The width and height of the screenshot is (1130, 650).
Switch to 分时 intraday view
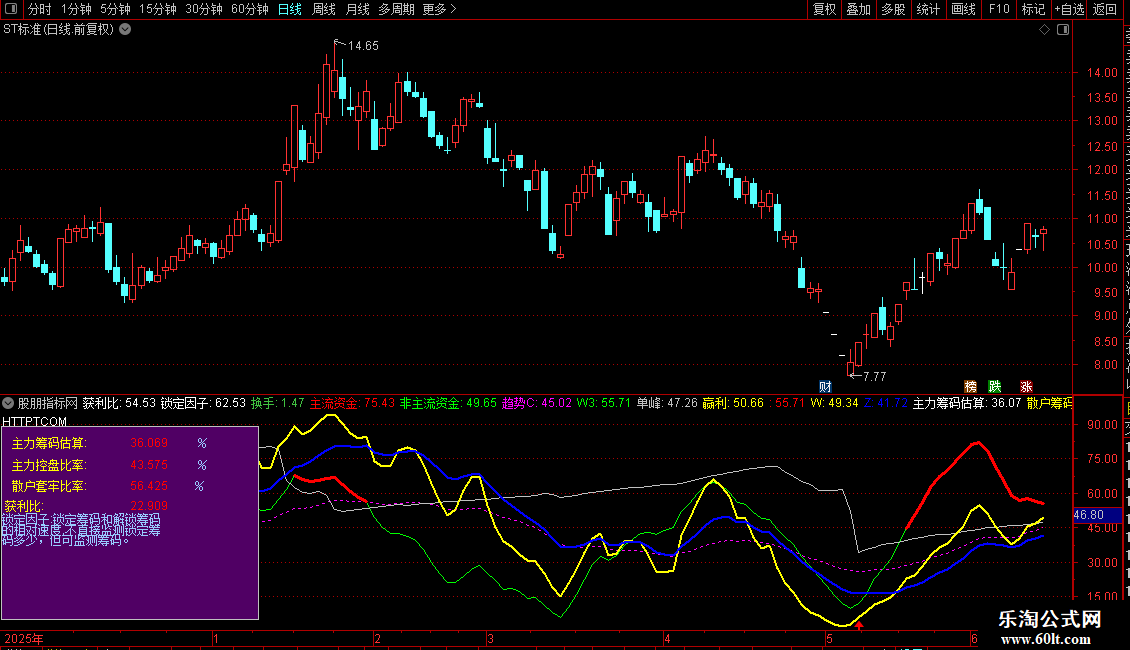click(x=40, y=9)
